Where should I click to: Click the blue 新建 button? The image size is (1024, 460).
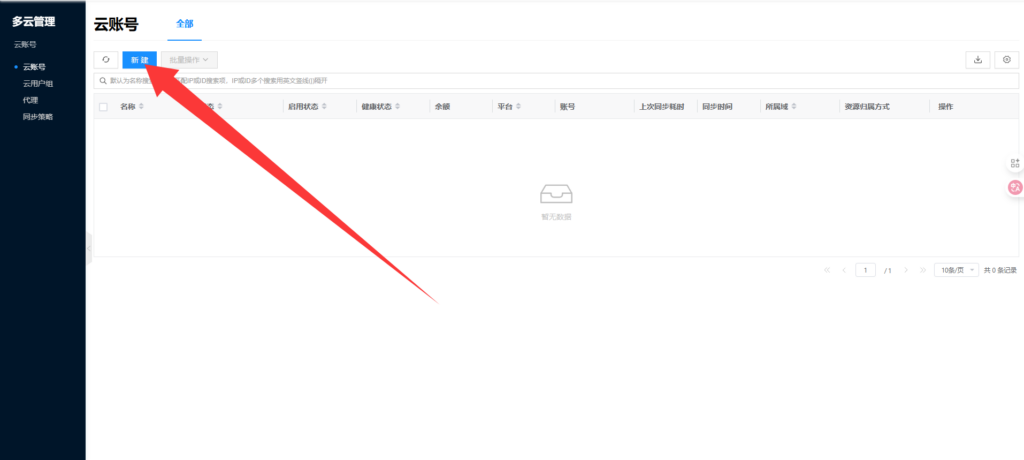tap(139, 60)
